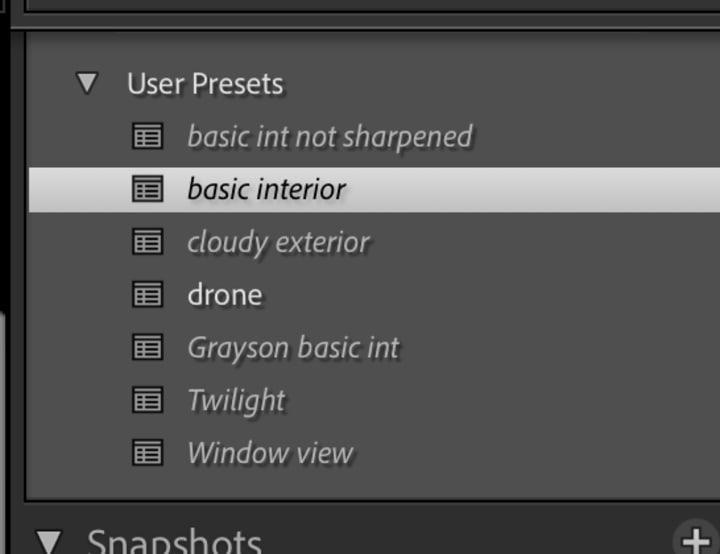Apply the Twilight preset
Screen dimensions: 720x554
pos(236,401)
